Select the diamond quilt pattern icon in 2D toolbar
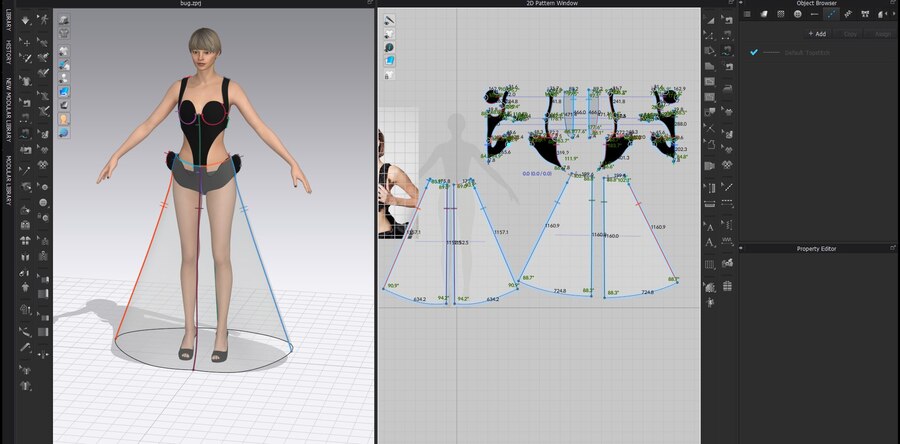The image size is (900, 444). [x=728, y=165]
